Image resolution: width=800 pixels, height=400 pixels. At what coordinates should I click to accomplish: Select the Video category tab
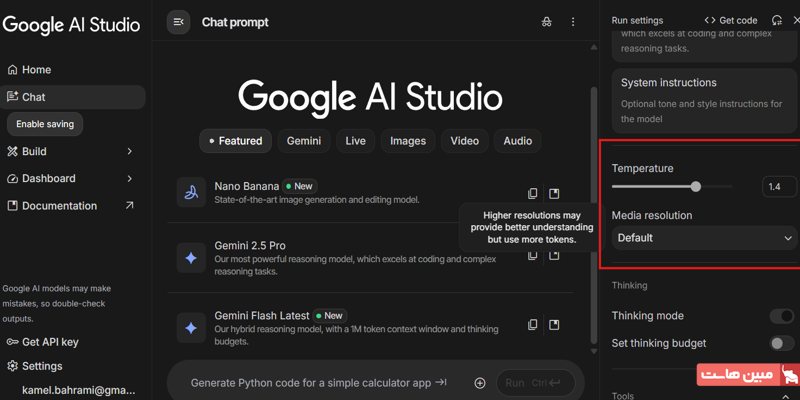coord(464,141)
